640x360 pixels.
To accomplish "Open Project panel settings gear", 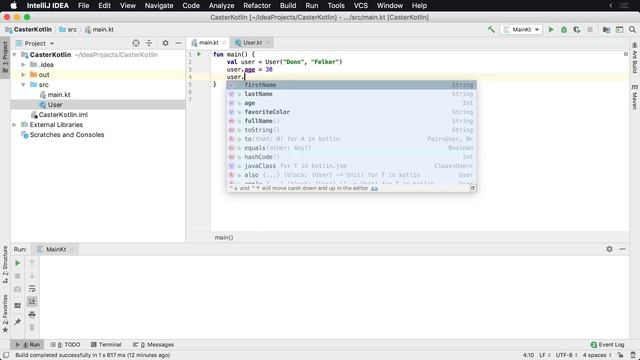I will click(x=165, y=43).
